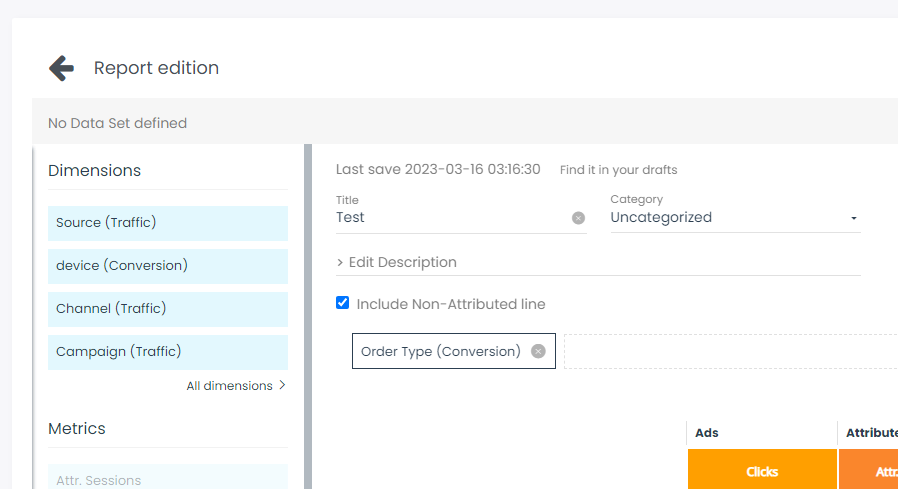Viewport: 898px width, 489px height.
Task: Pick the Channel (Traffic) dimension
Action: pyautogui.click(x=167, y=309)
